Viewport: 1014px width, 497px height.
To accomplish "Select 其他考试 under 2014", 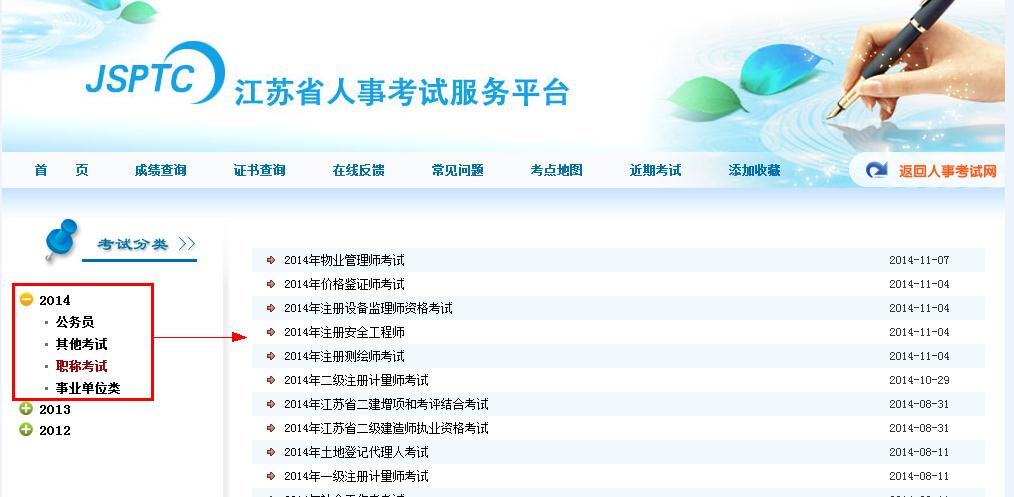I will (x=81, y=344).
